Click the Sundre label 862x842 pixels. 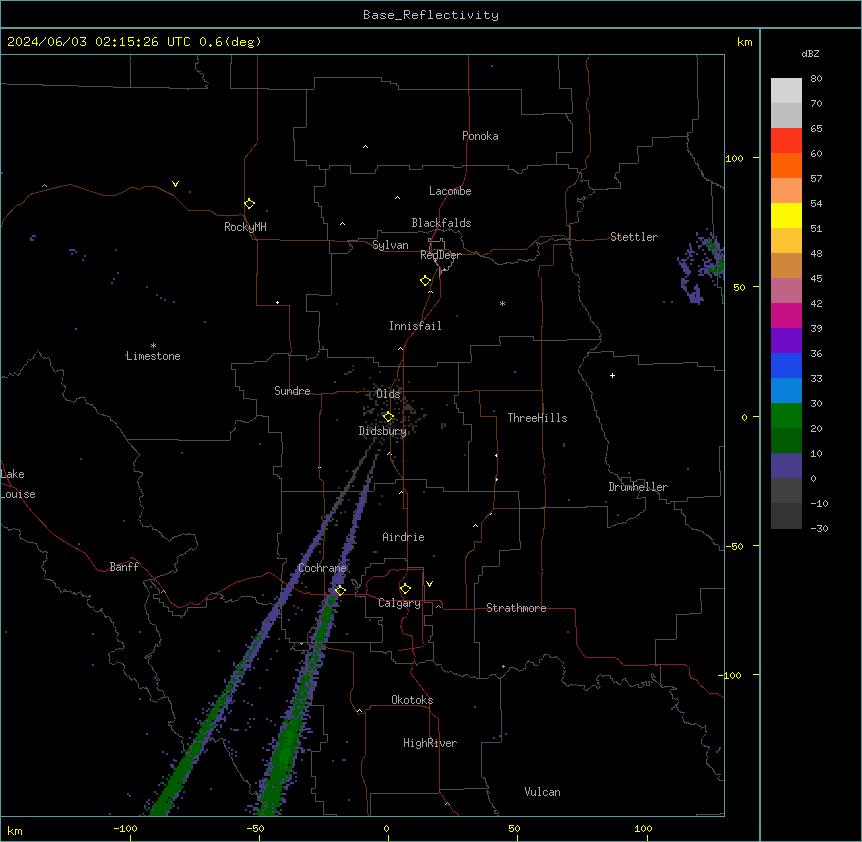tap(292, 391)
